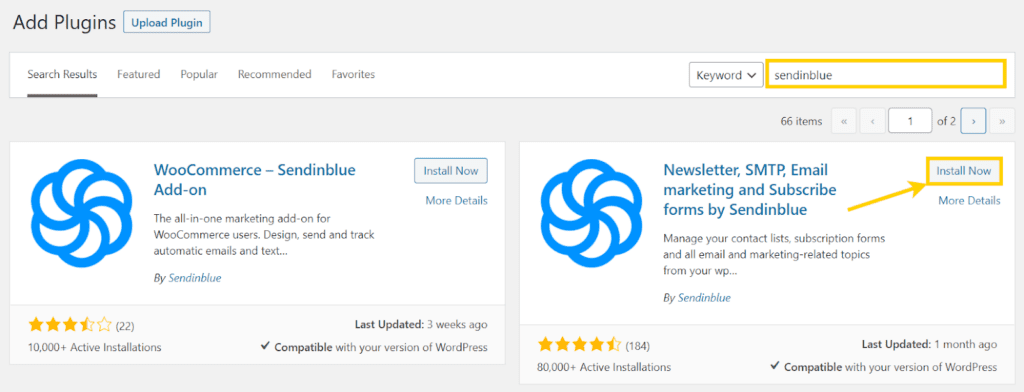Open the Recommended tab
The width and height of the screenshot is (1024, 392).
point(274,74)
